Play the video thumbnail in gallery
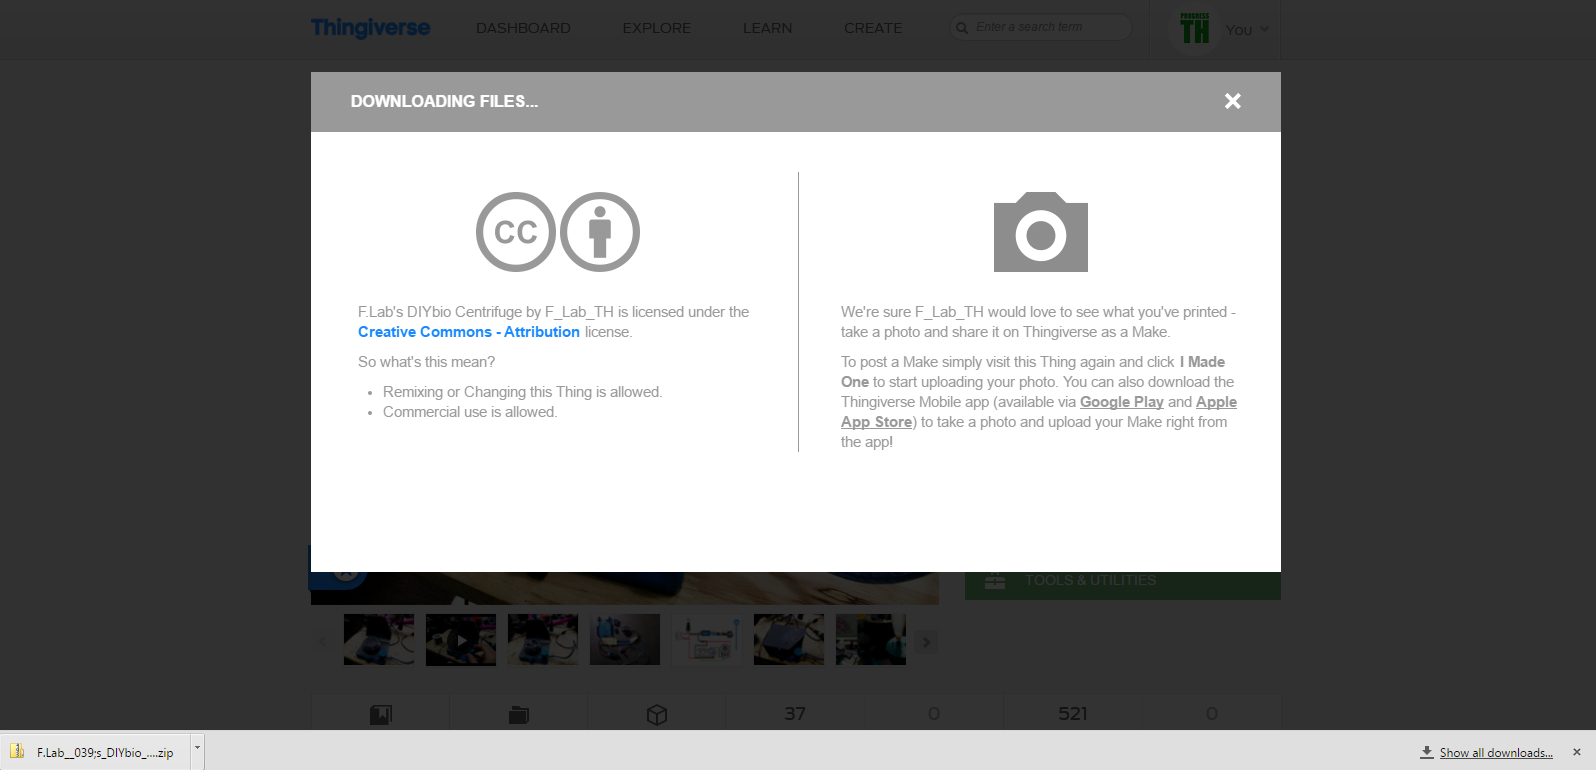The height and width of the screenshot is (770, 1596). click(x=461, y=640)
